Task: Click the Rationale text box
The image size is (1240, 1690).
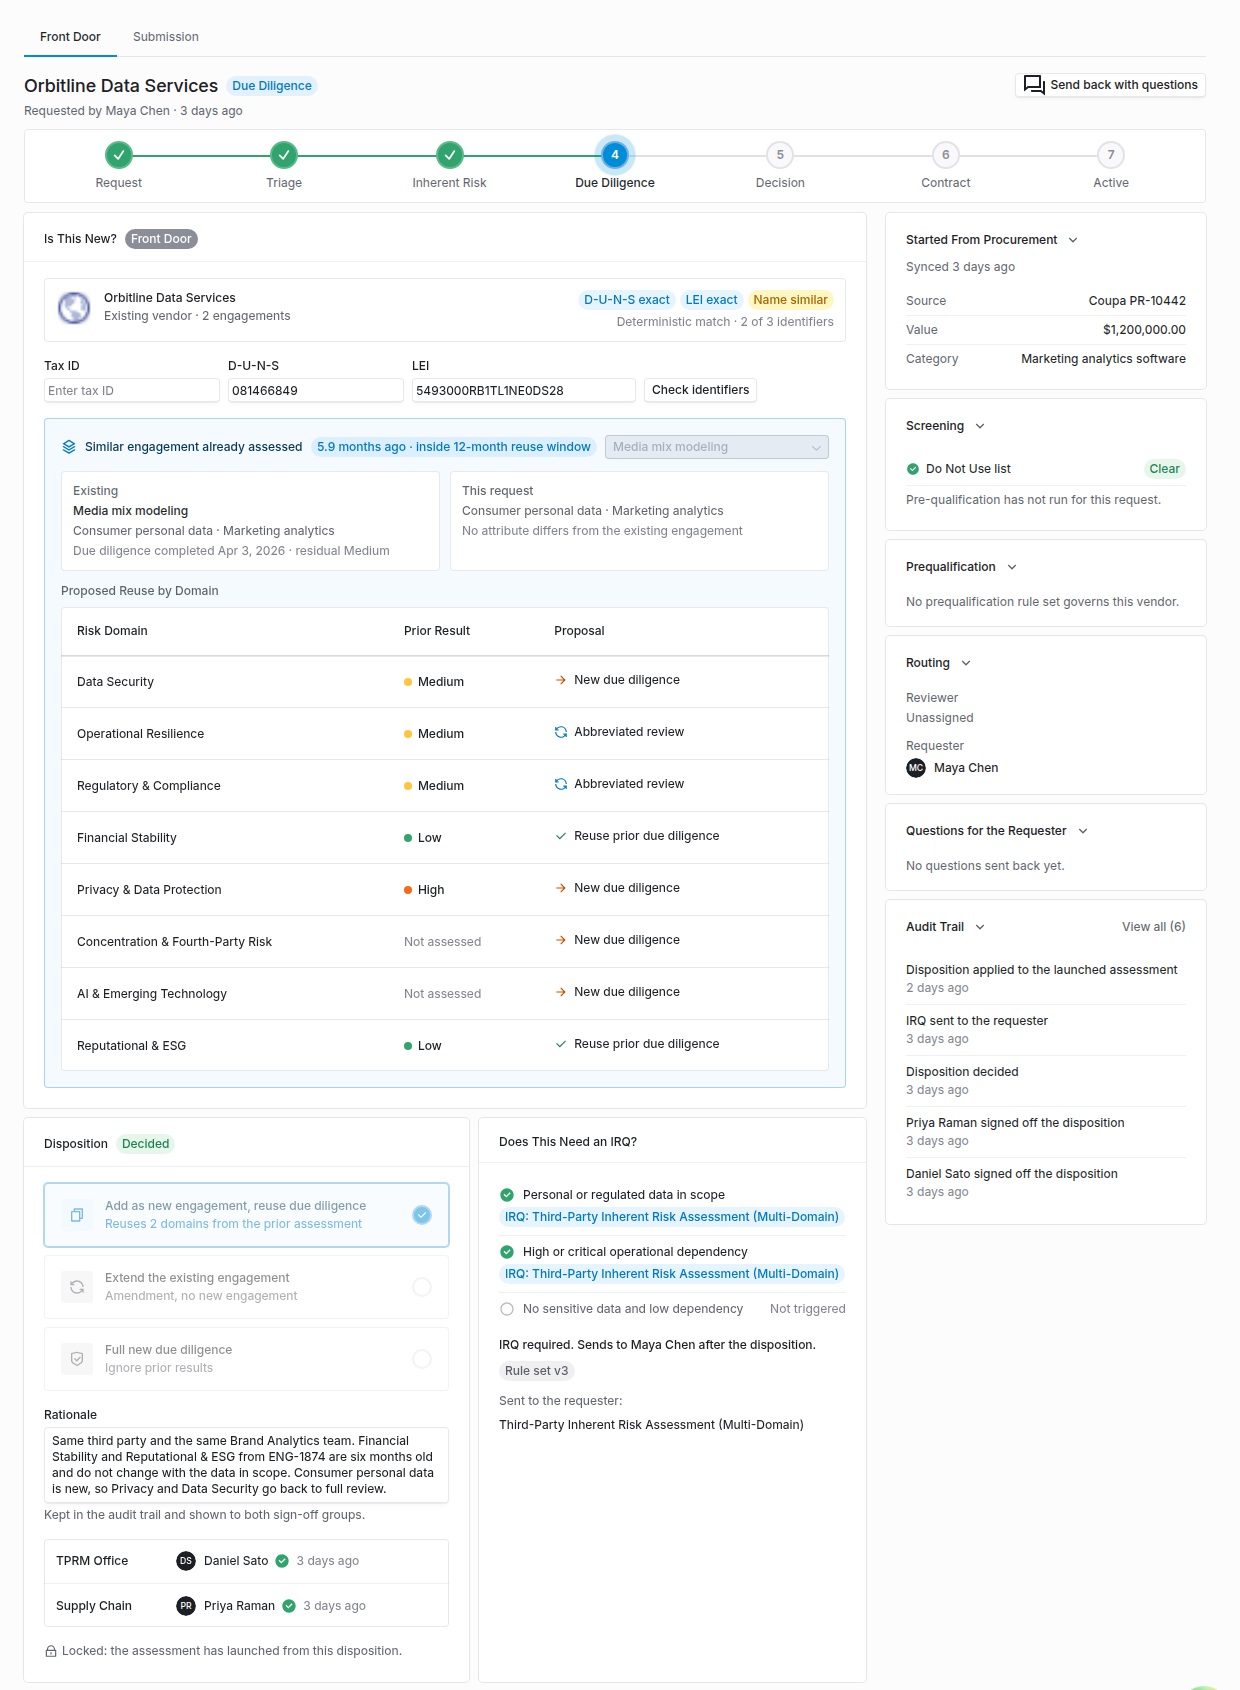Action: pyautogui.click(x=246, y=1465)
